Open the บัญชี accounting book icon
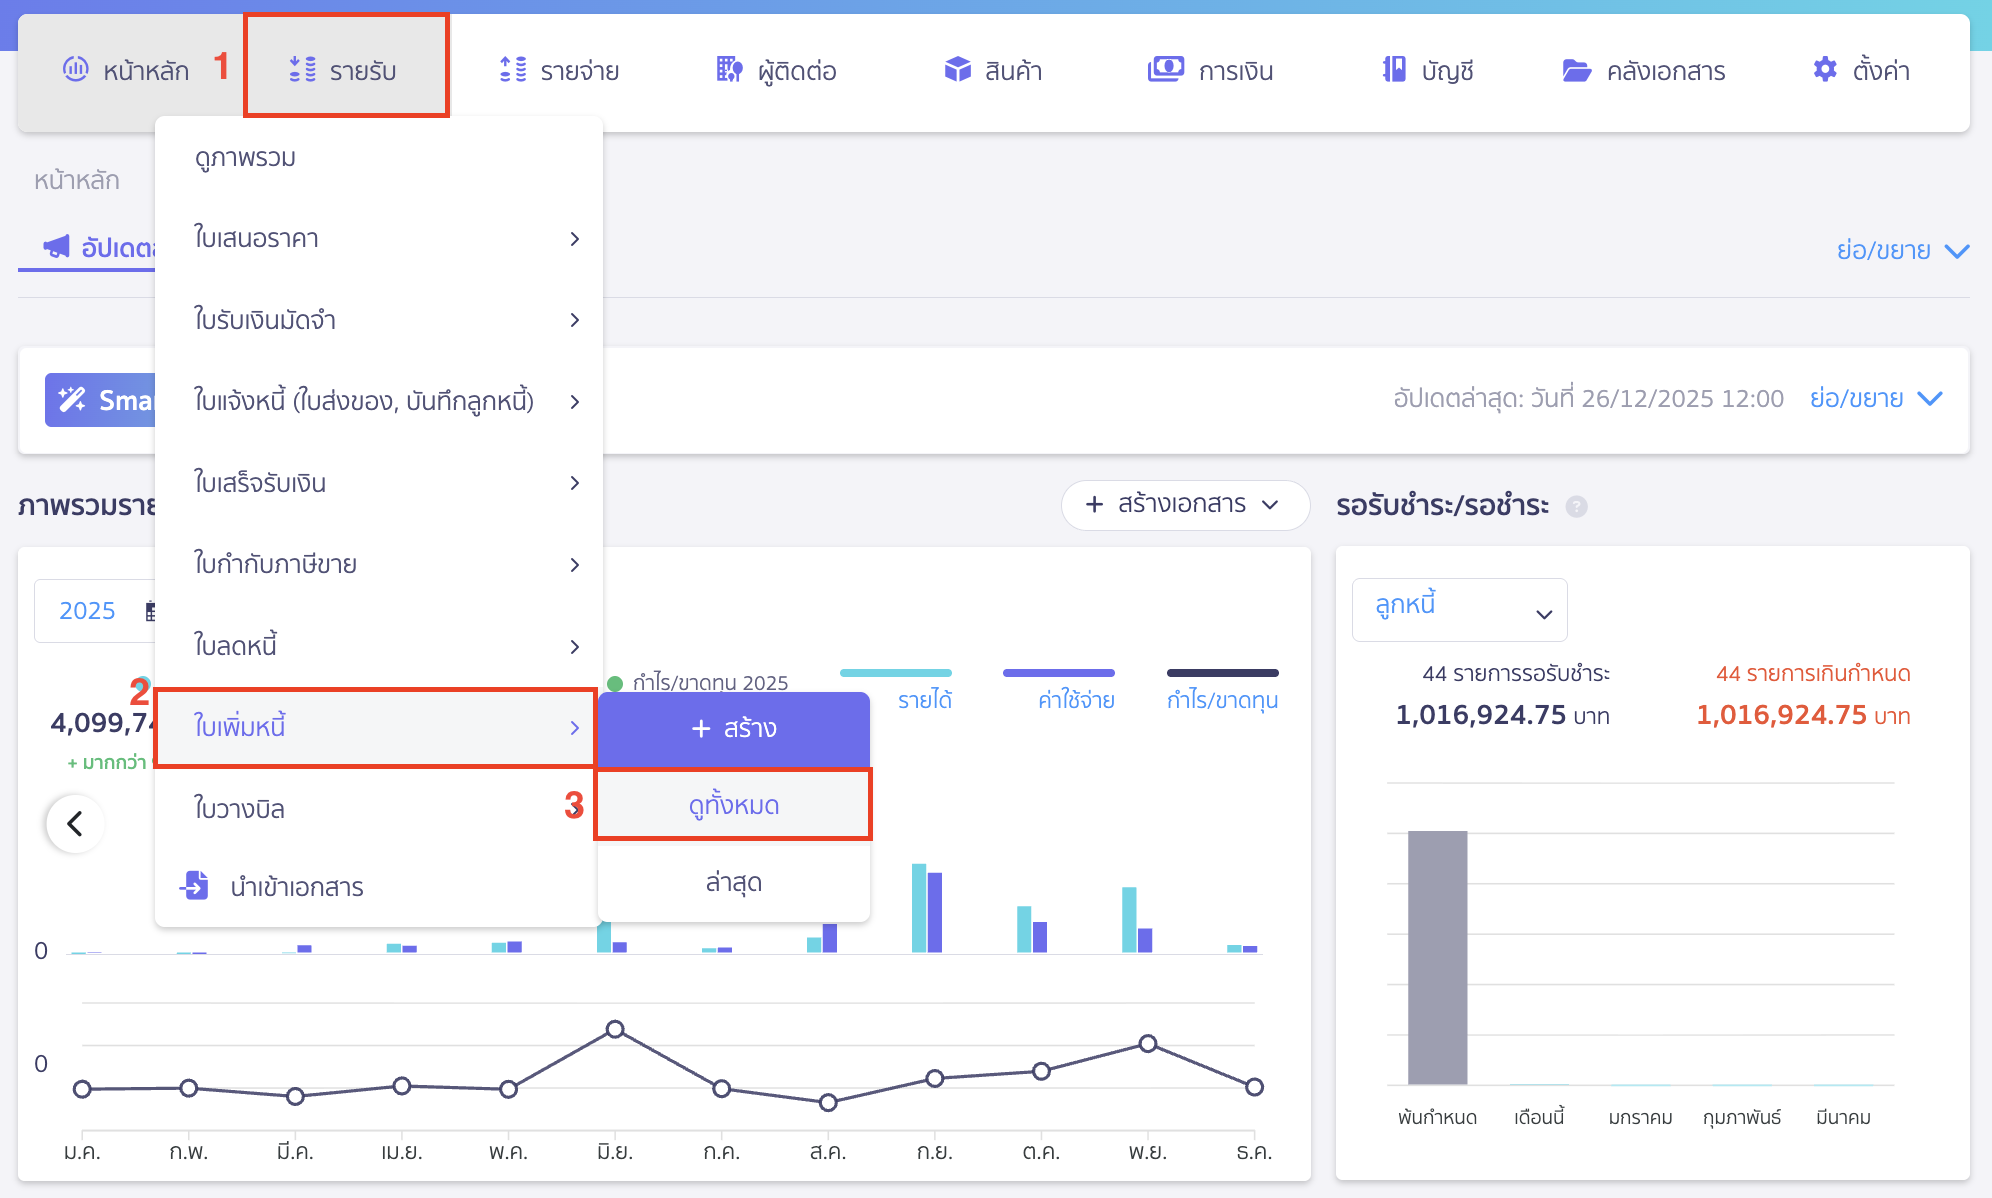 tap(1394, 70)
